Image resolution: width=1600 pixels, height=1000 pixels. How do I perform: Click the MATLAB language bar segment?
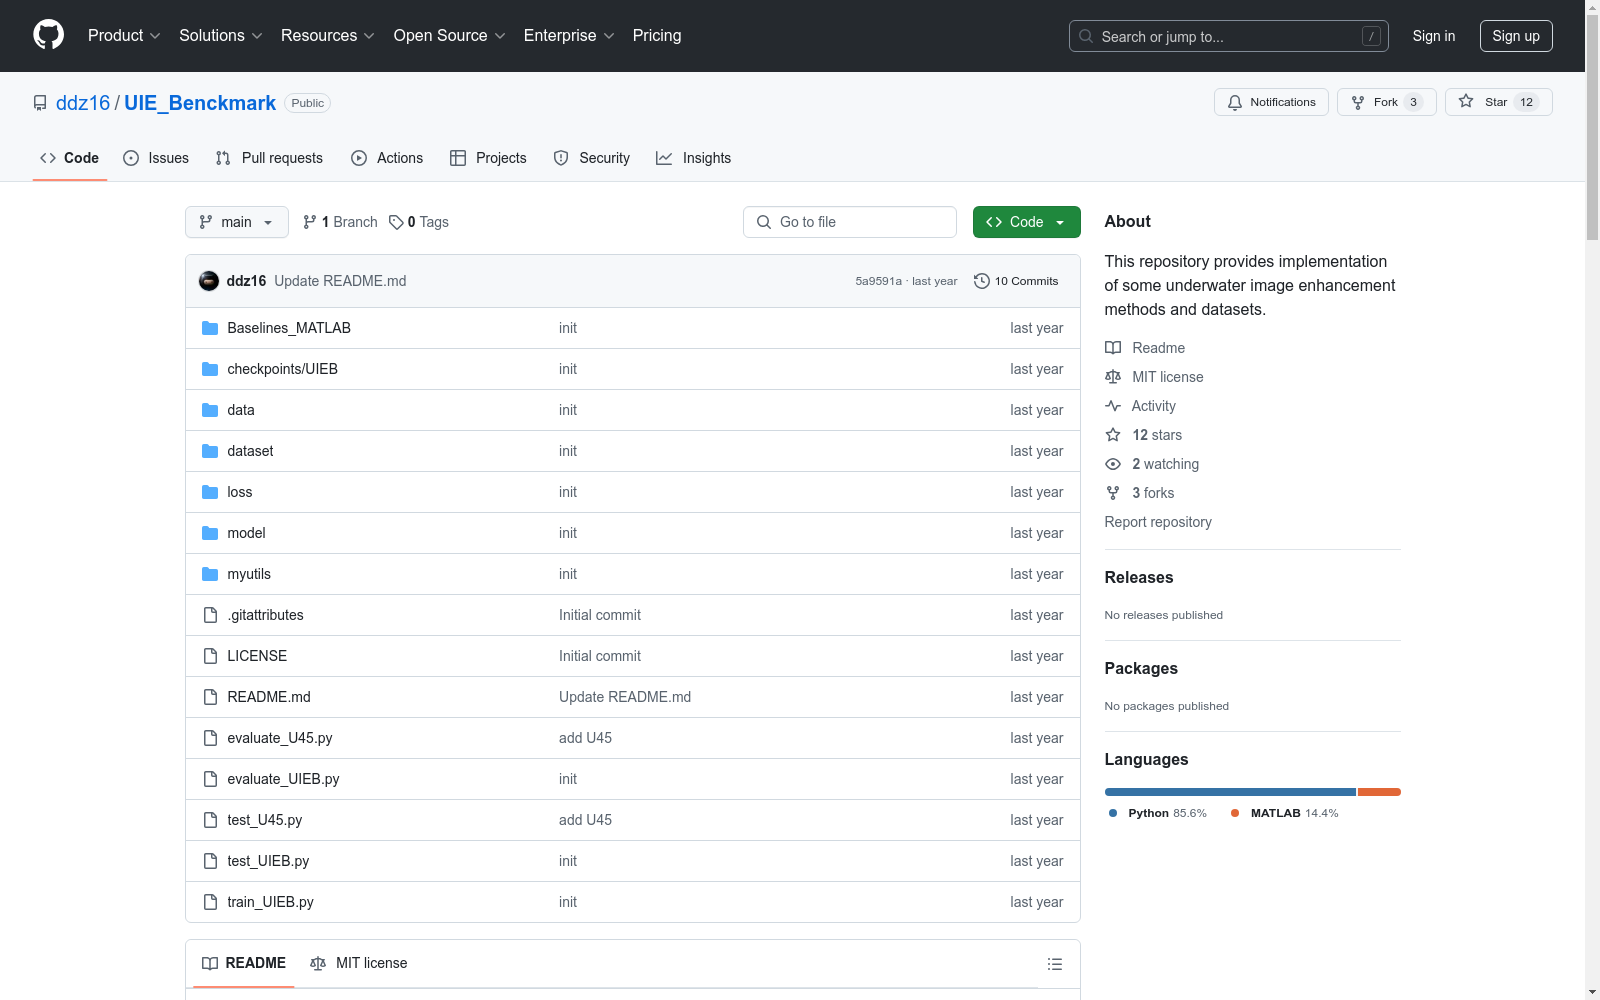[1379, 792]
